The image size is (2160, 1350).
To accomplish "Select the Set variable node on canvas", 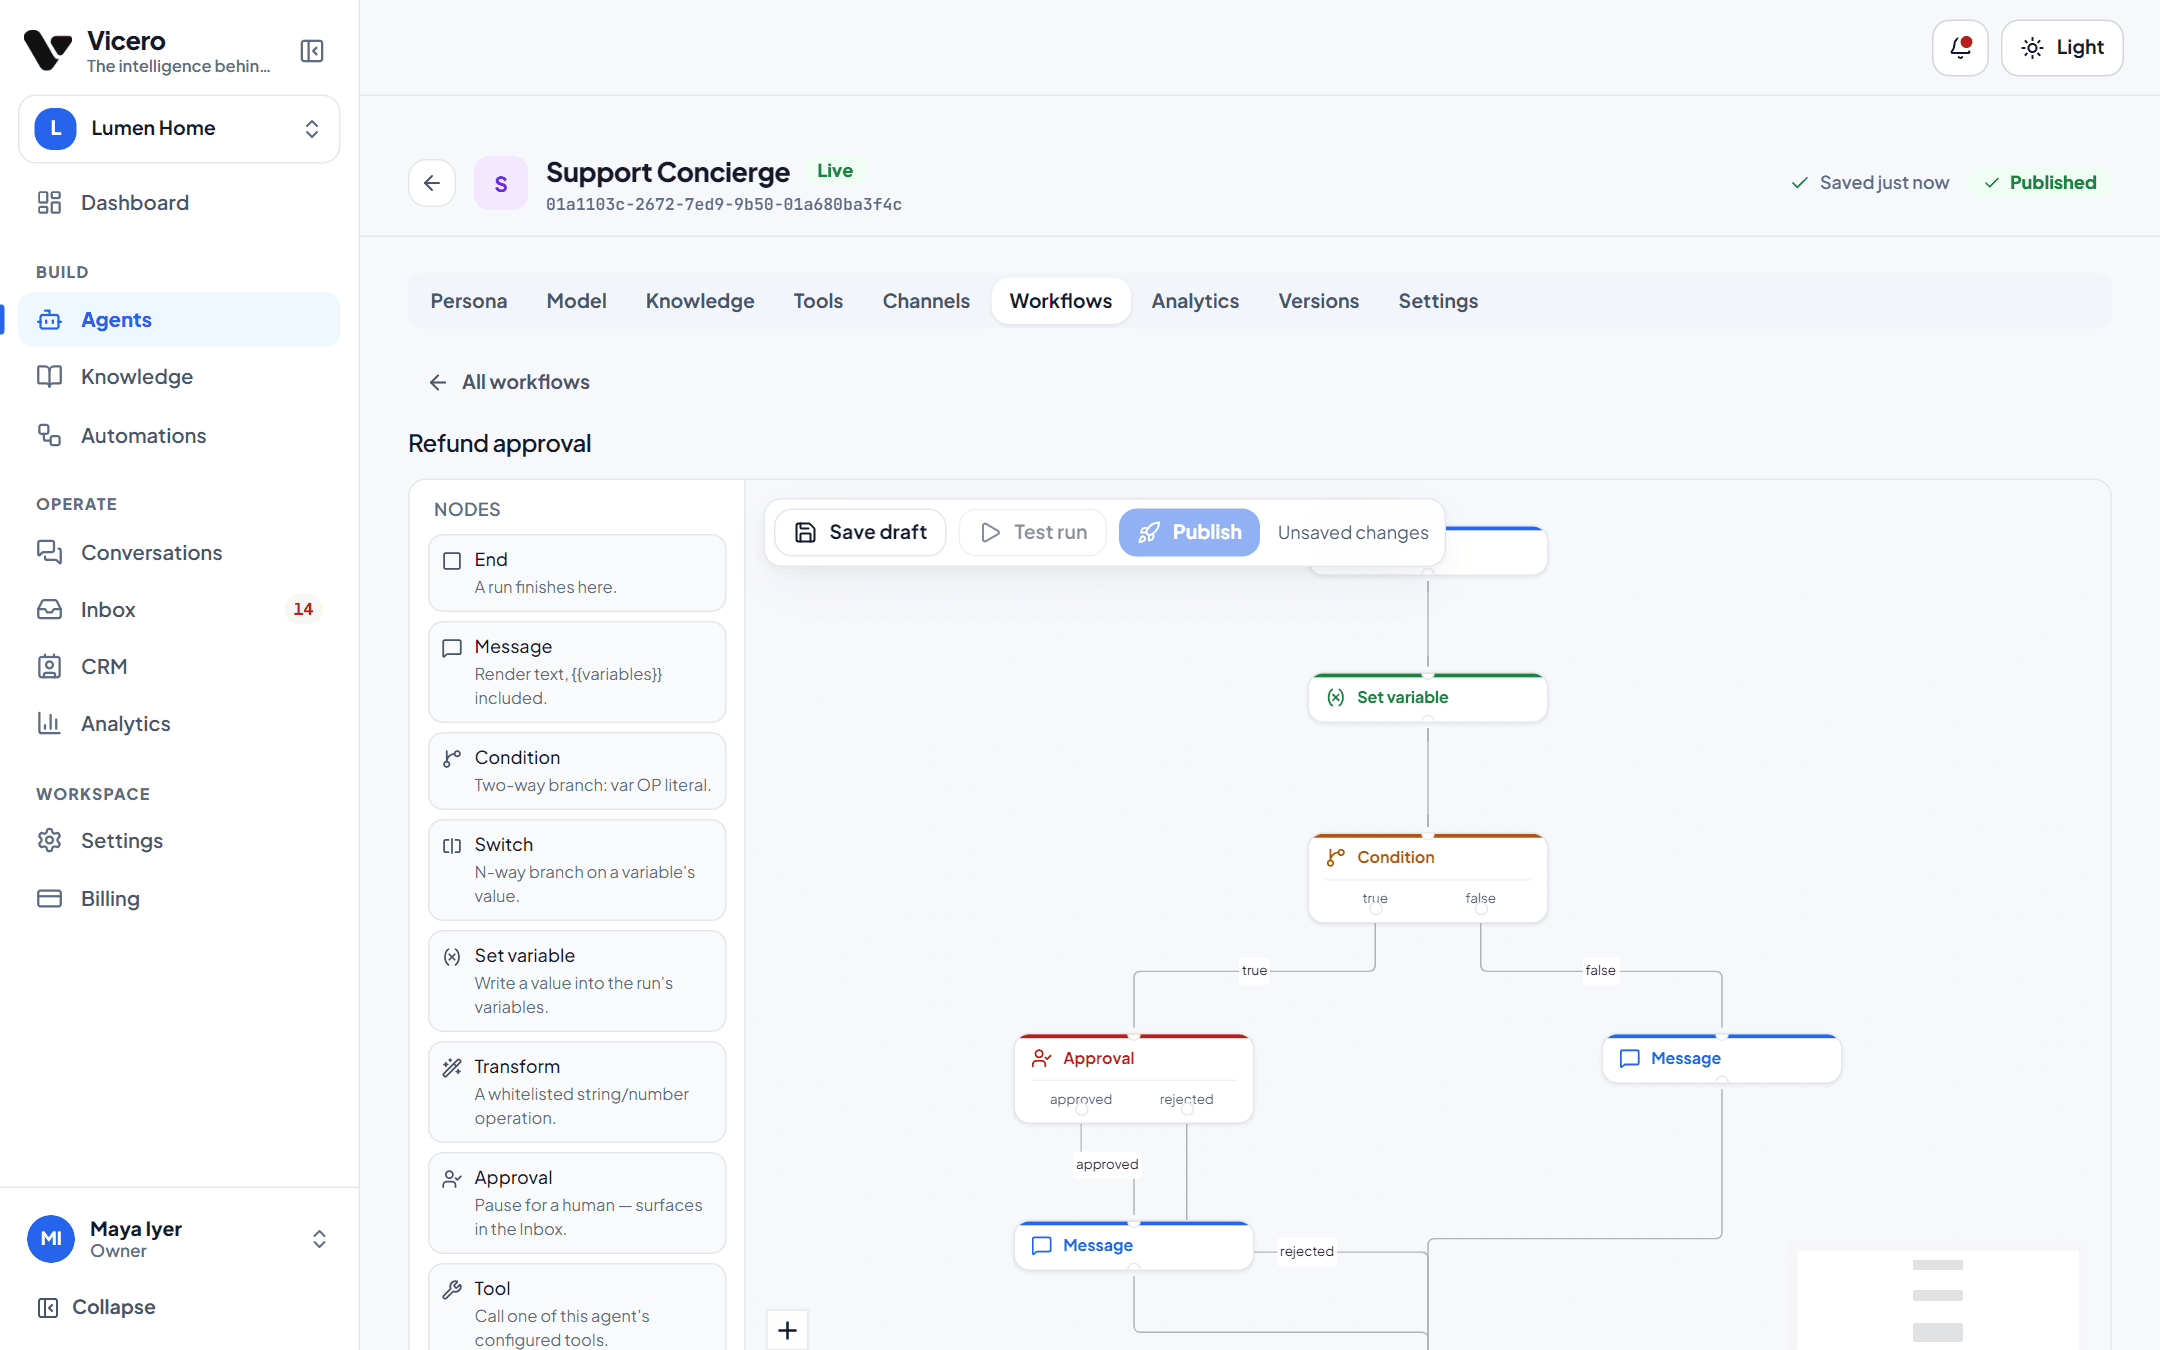I will point(1427,697).
